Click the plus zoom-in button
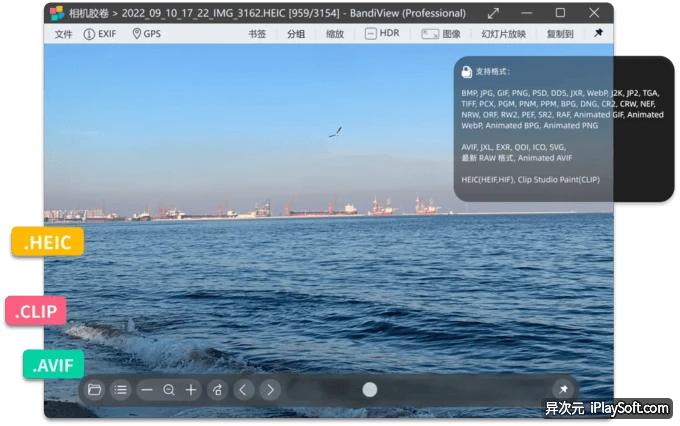The width and height of the screenshot is (680, 426). click(x=191, y=390)
